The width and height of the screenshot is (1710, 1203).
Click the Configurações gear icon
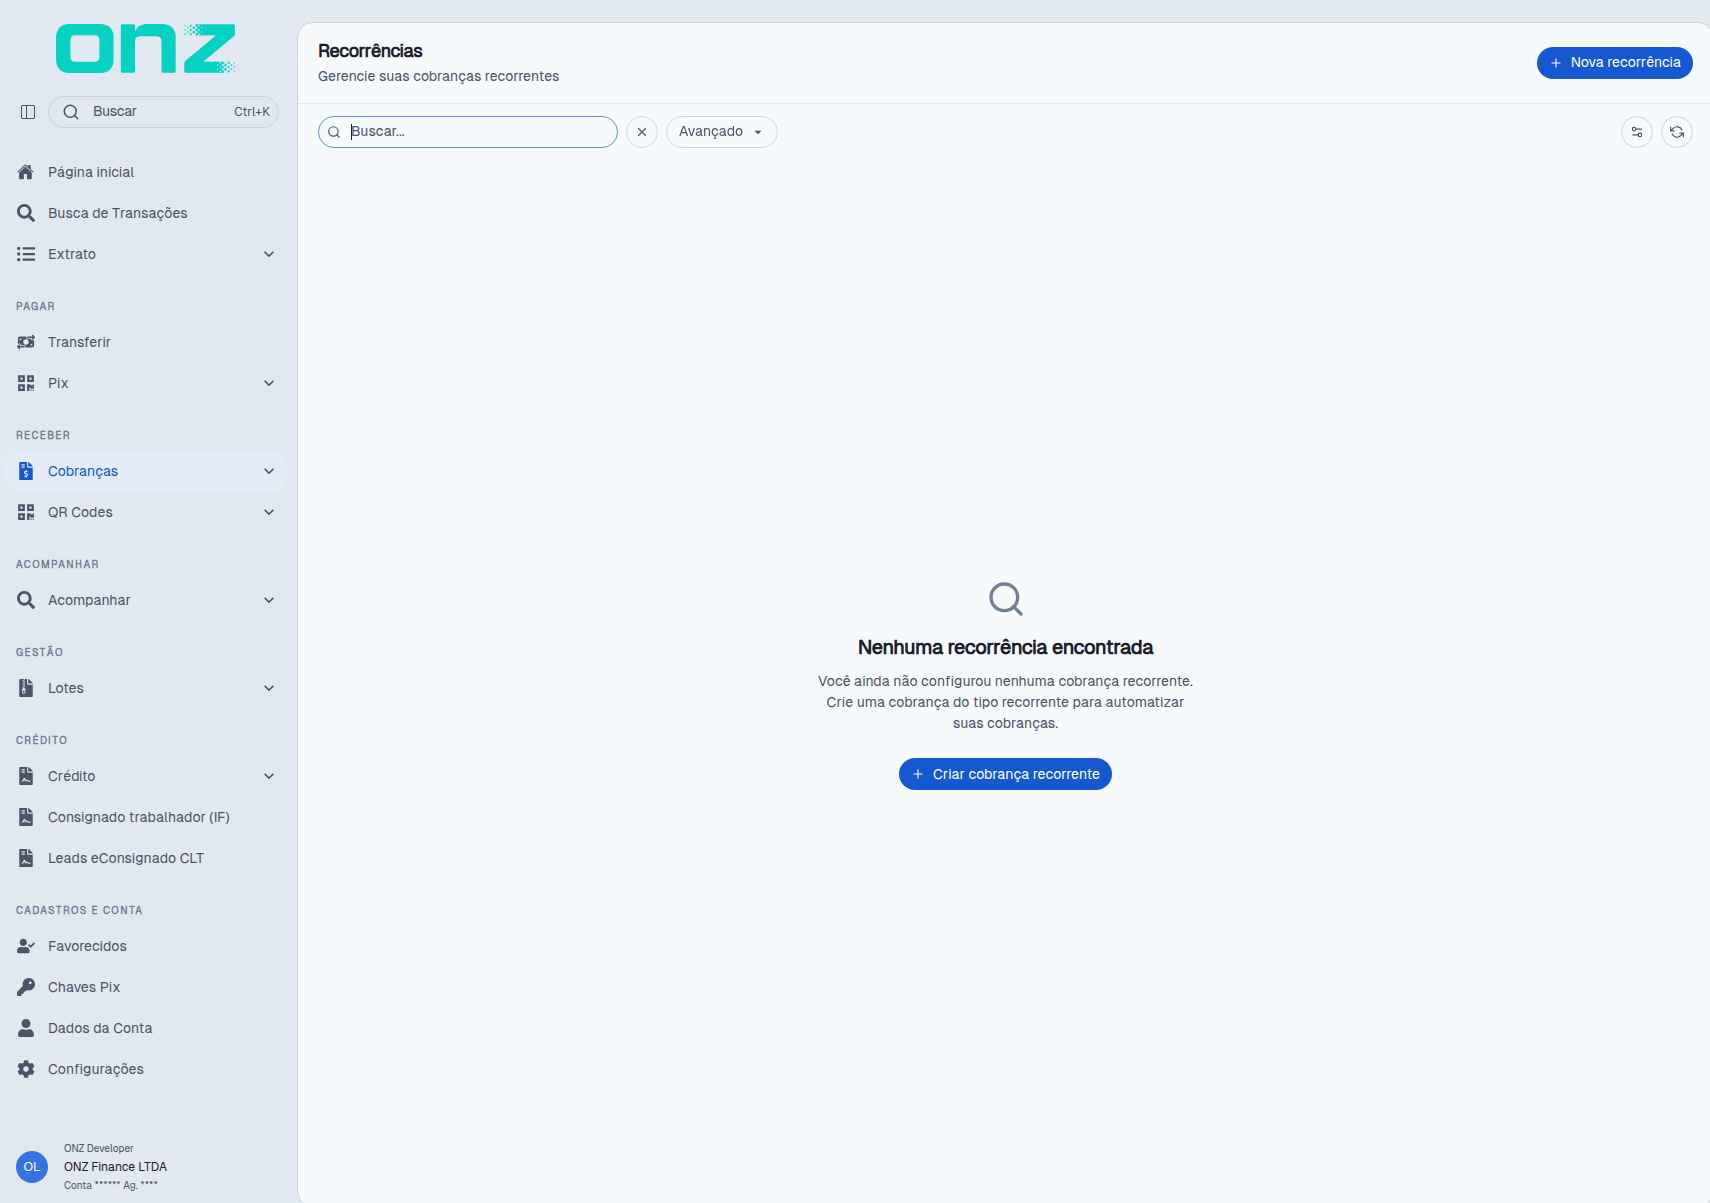pyautogui.click(x=26, y=1069)
